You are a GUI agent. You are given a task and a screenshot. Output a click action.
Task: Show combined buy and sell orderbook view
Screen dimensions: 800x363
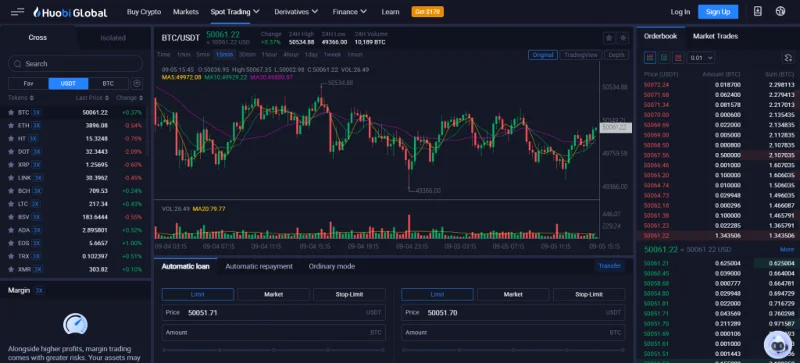point(650,58)
